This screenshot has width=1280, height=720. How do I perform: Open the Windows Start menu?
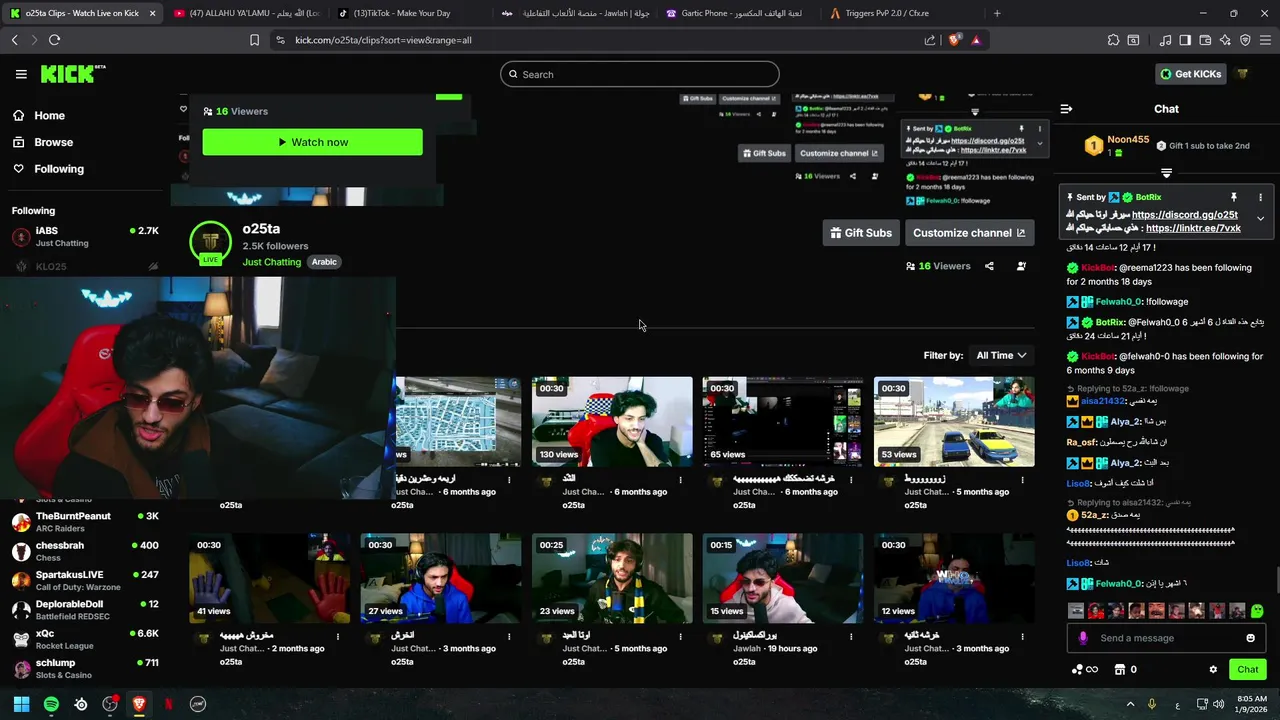click(21, 704)
